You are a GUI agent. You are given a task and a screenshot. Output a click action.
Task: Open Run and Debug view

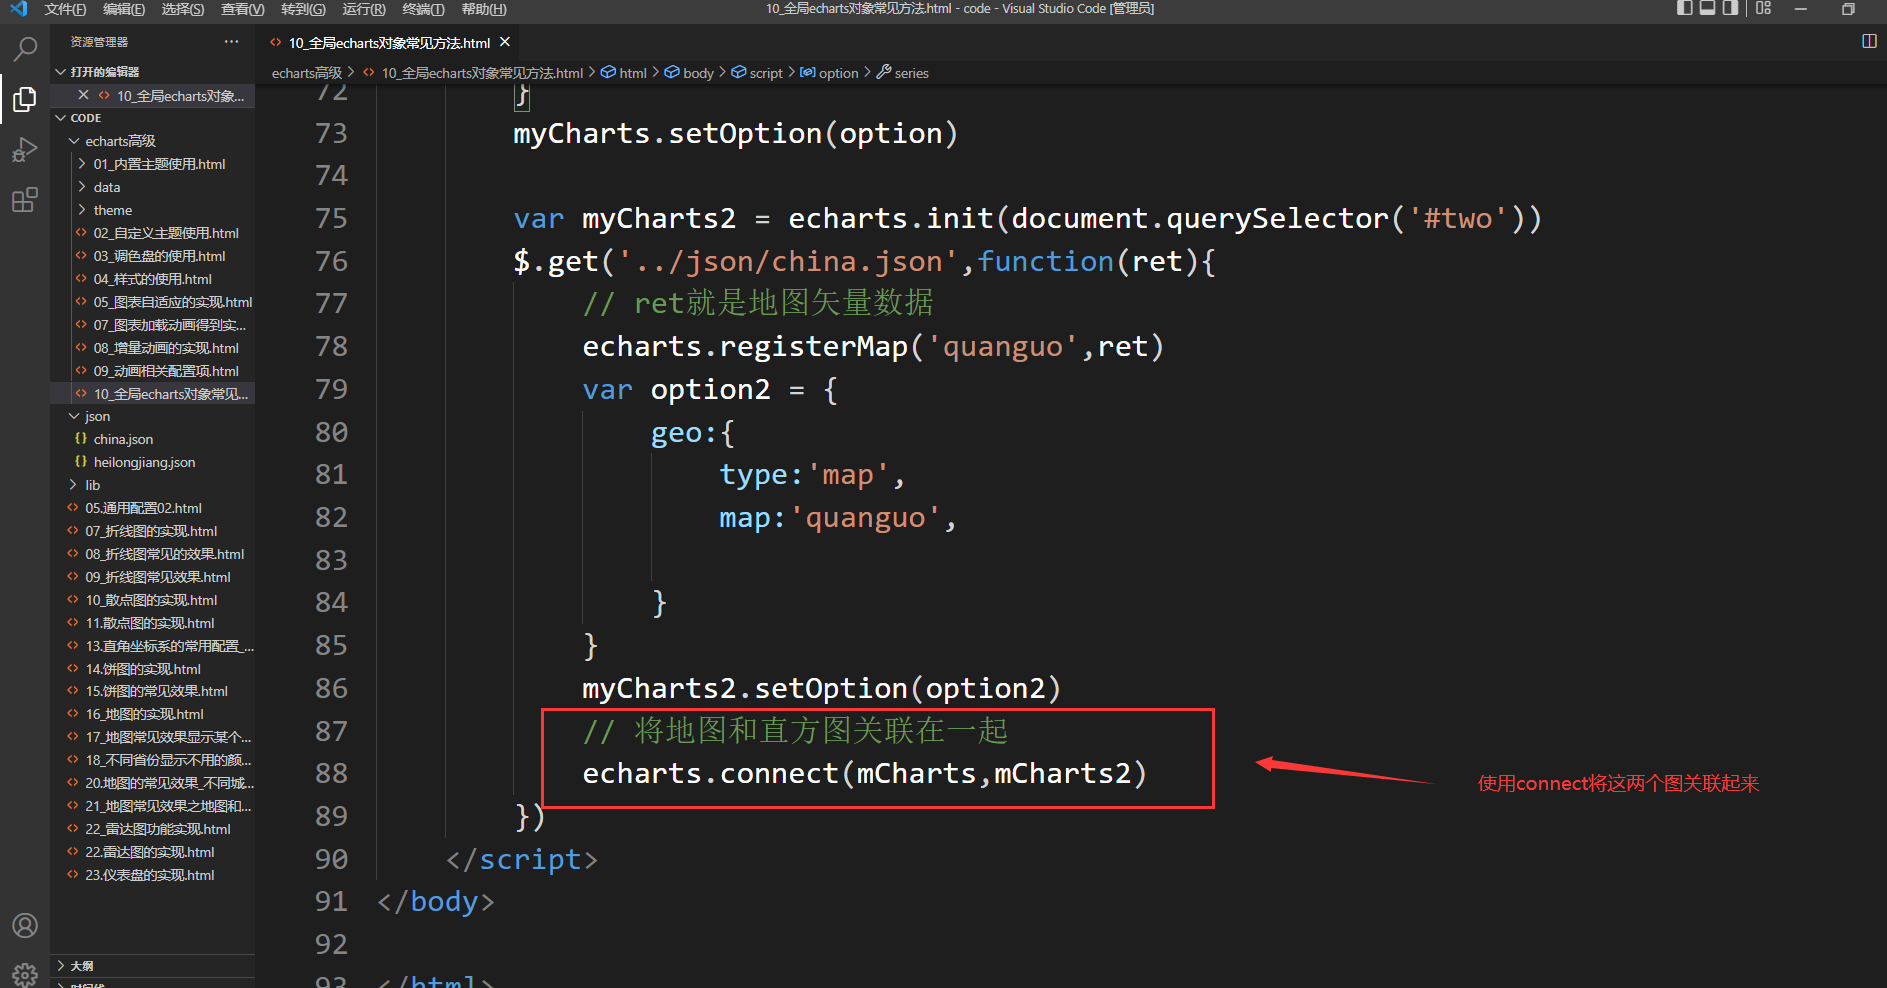tap(25, 150)
